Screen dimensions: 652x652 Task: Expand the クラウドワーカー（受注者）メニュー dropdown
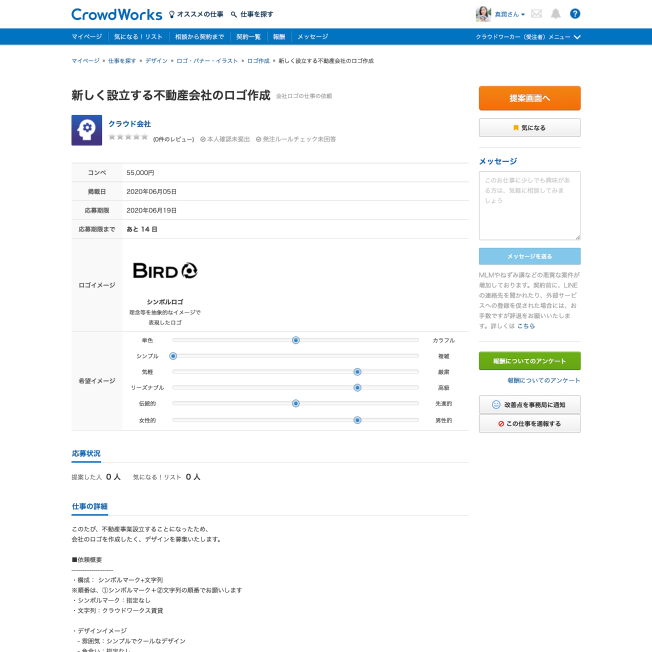528,36
